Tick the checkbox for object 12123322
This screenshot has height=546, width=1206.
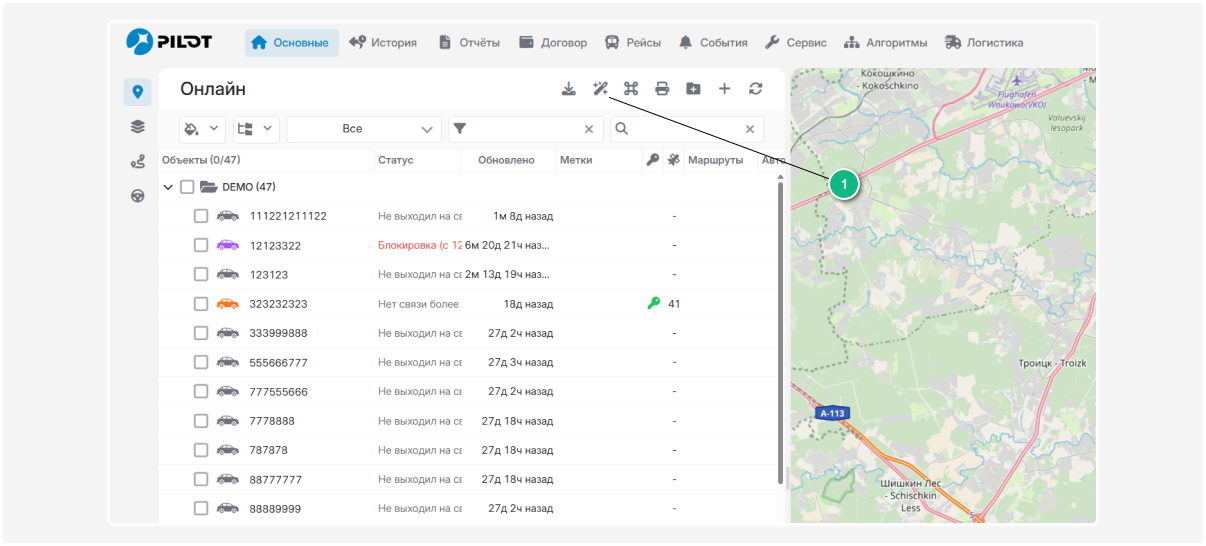(x=201, y=245)
